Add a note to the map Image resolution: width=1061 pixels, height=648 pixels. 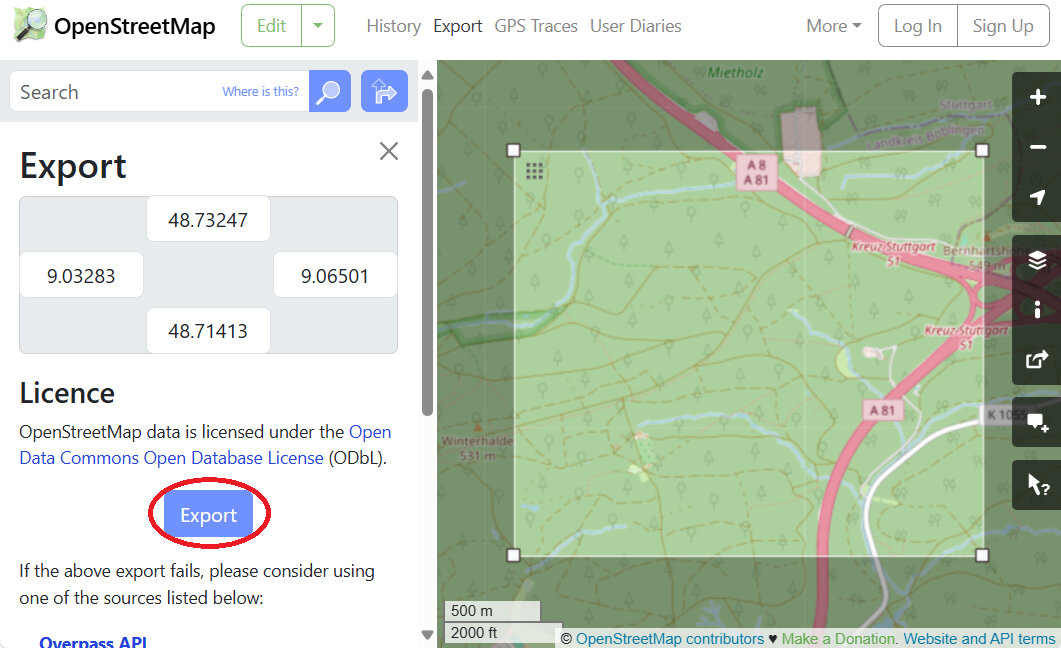coord(1037,422)
